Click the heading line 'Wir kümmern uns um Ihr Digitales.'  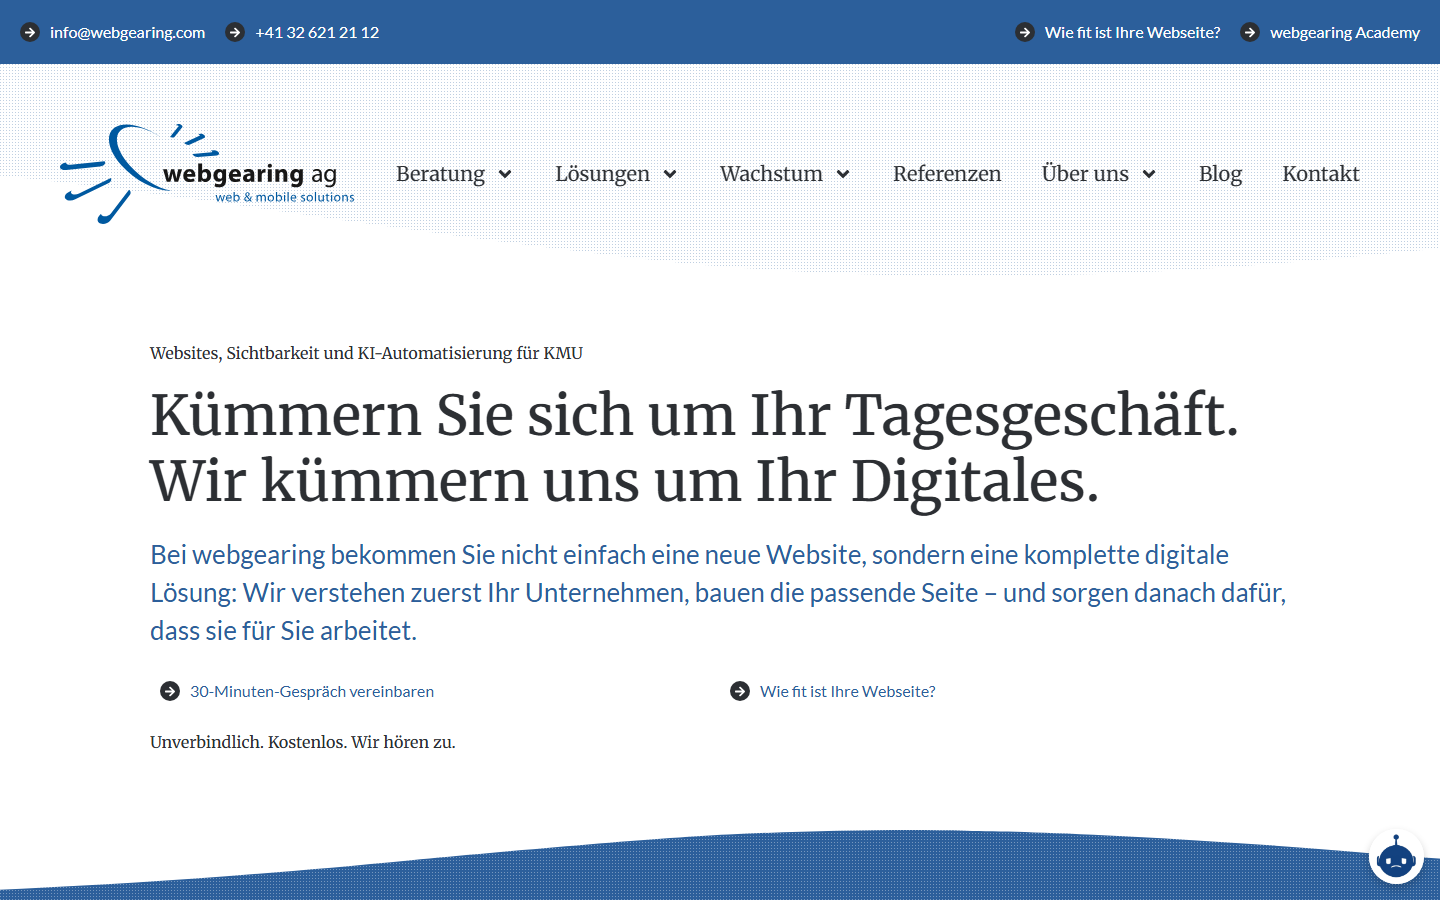[x=625, y=482]
